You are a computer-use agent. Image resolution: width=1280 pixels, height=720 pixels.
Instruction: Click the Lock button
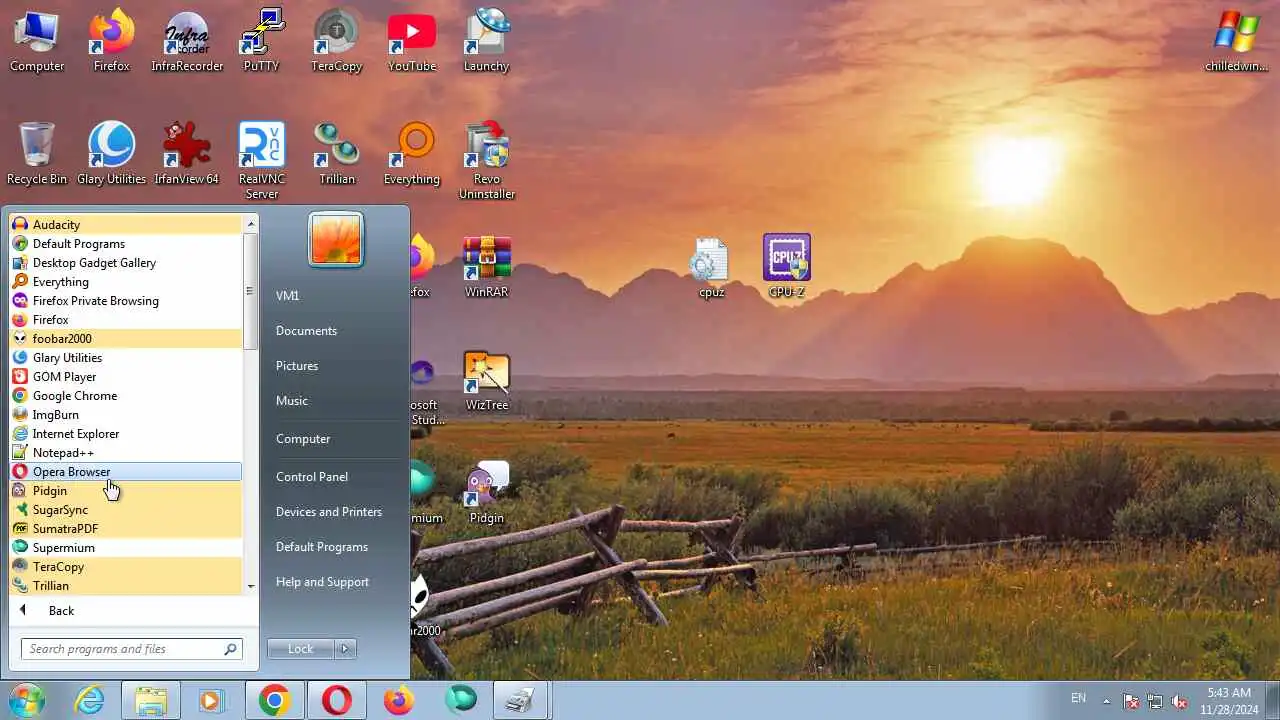(301, 649)
